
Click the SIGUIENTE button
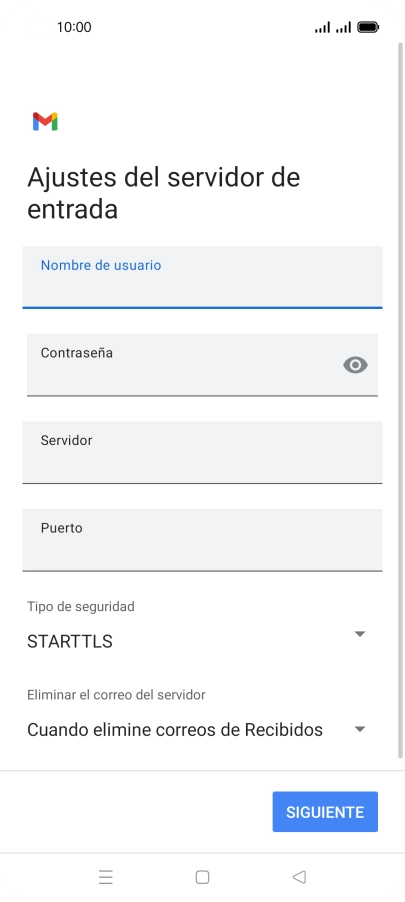point(325,812)
